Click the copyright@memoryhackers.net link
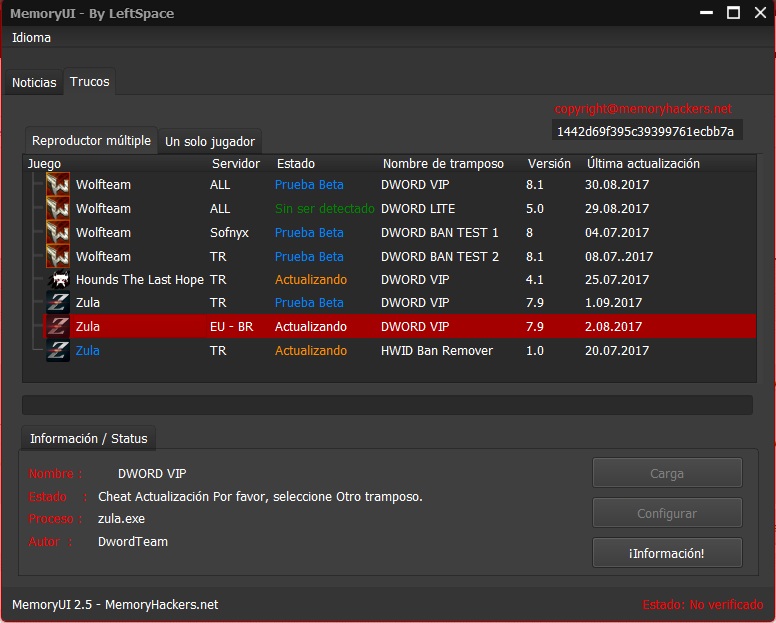The width and height of the screenshot is (776, 623). click(x=643, y=108)
